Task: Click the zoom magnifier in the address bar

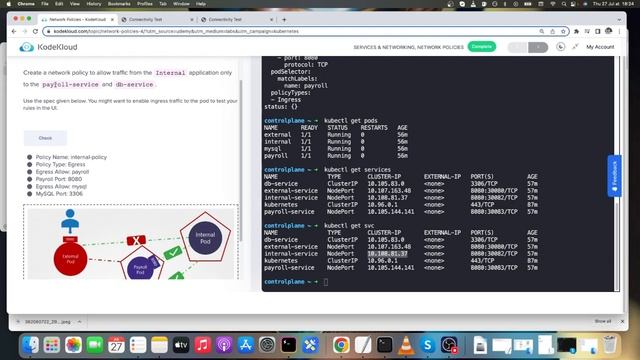Action: coord(542,31)
